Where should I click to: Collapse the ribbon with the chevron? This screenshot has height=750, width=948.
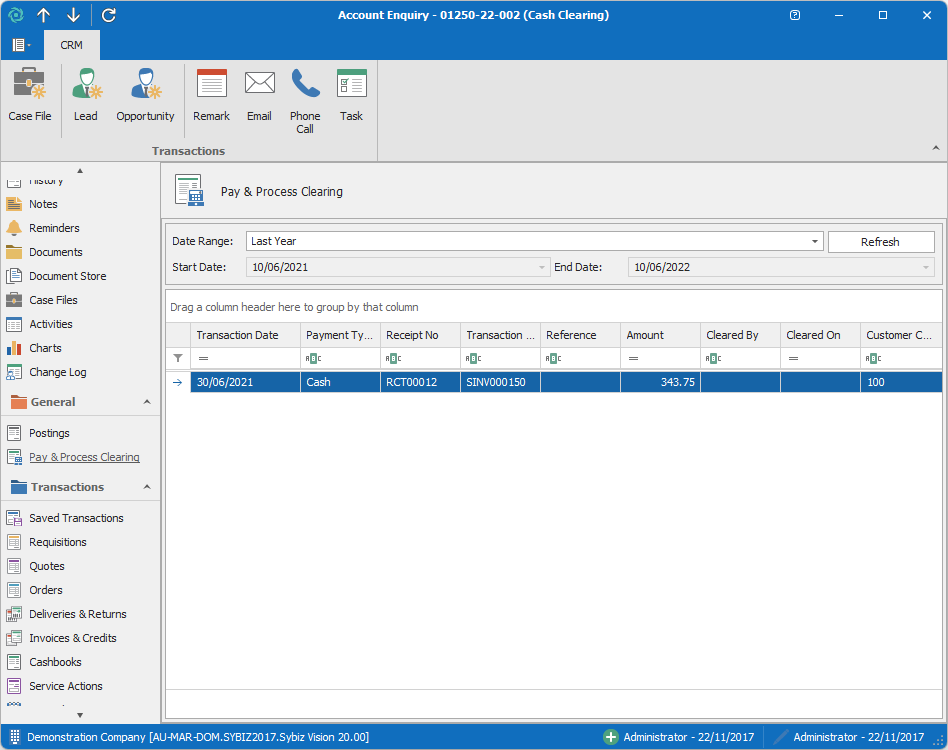pos(936,148)
